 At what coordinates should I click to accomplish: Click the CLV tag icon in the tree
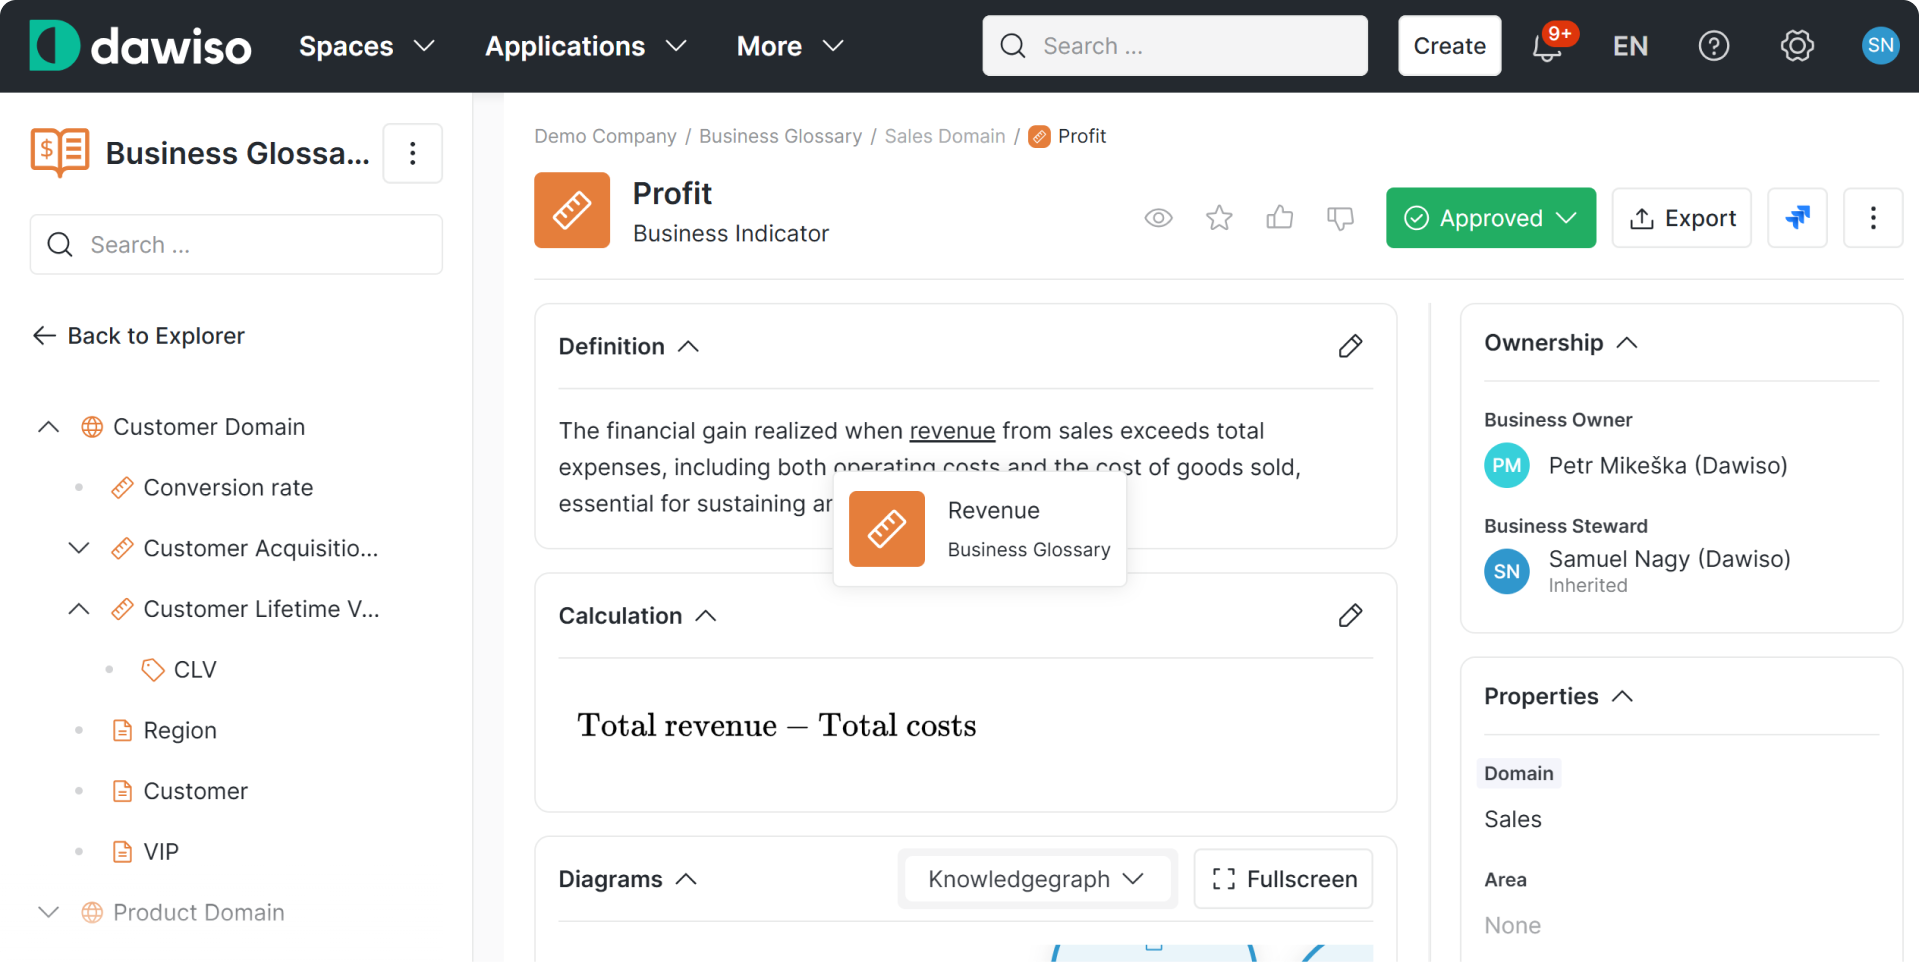151,669
